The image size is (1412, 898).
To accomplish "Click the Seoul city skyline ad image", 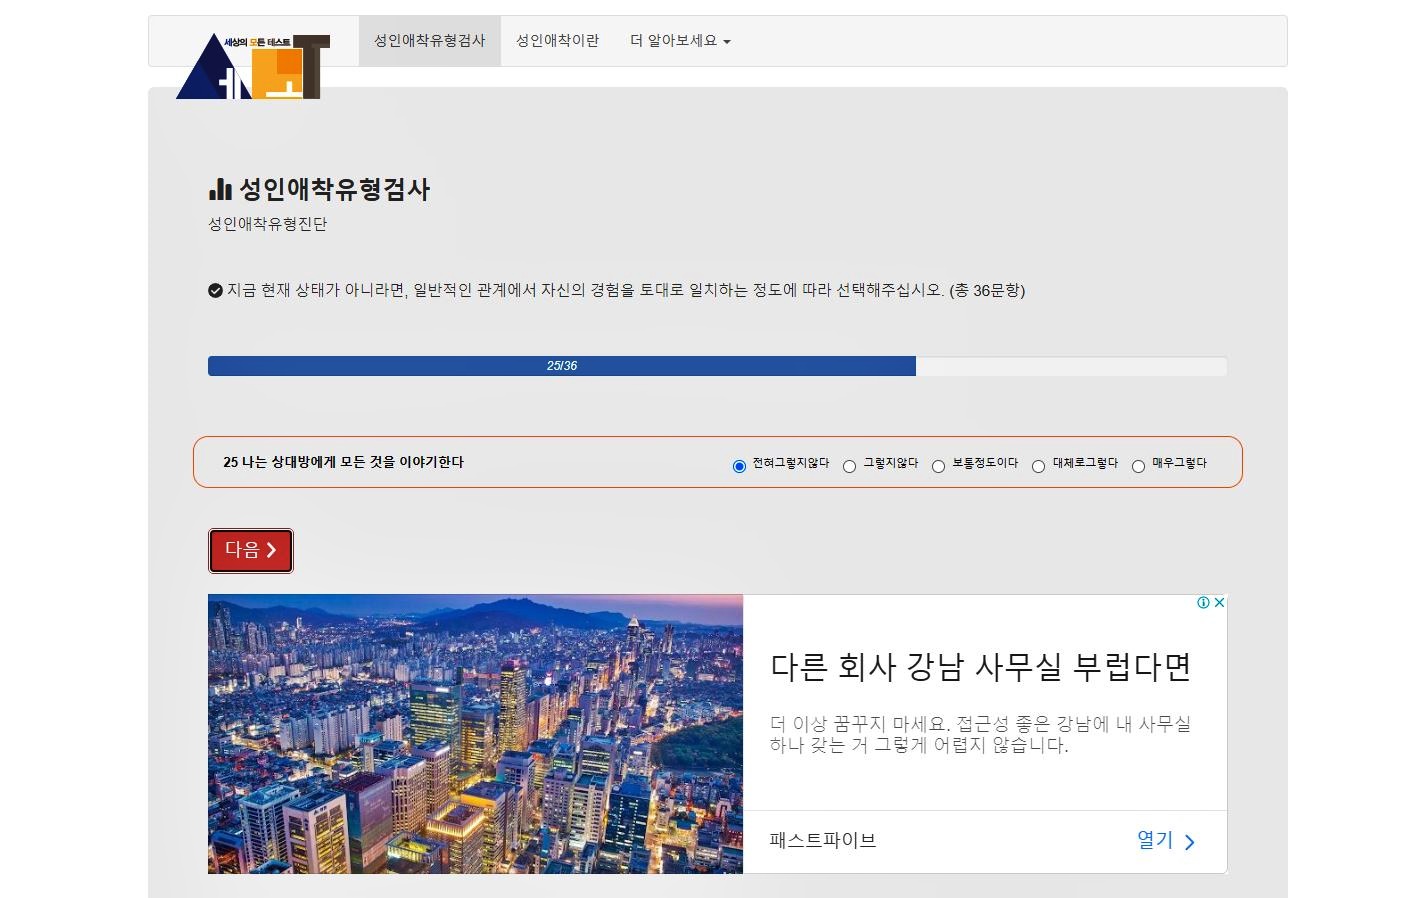I will tap(475, 734).
